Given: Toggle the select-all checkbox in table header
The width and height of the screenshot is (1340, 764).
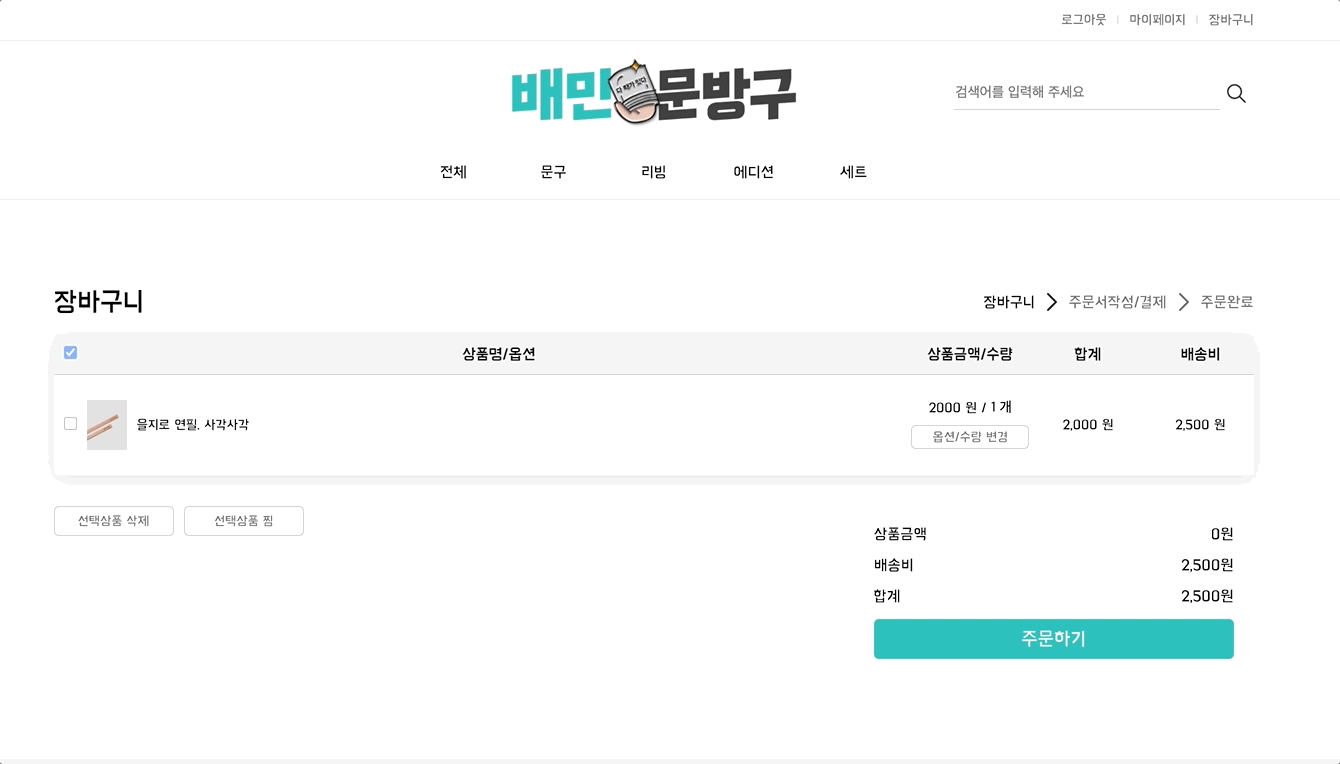Looking at the screenshot, I should coord(70,352).
